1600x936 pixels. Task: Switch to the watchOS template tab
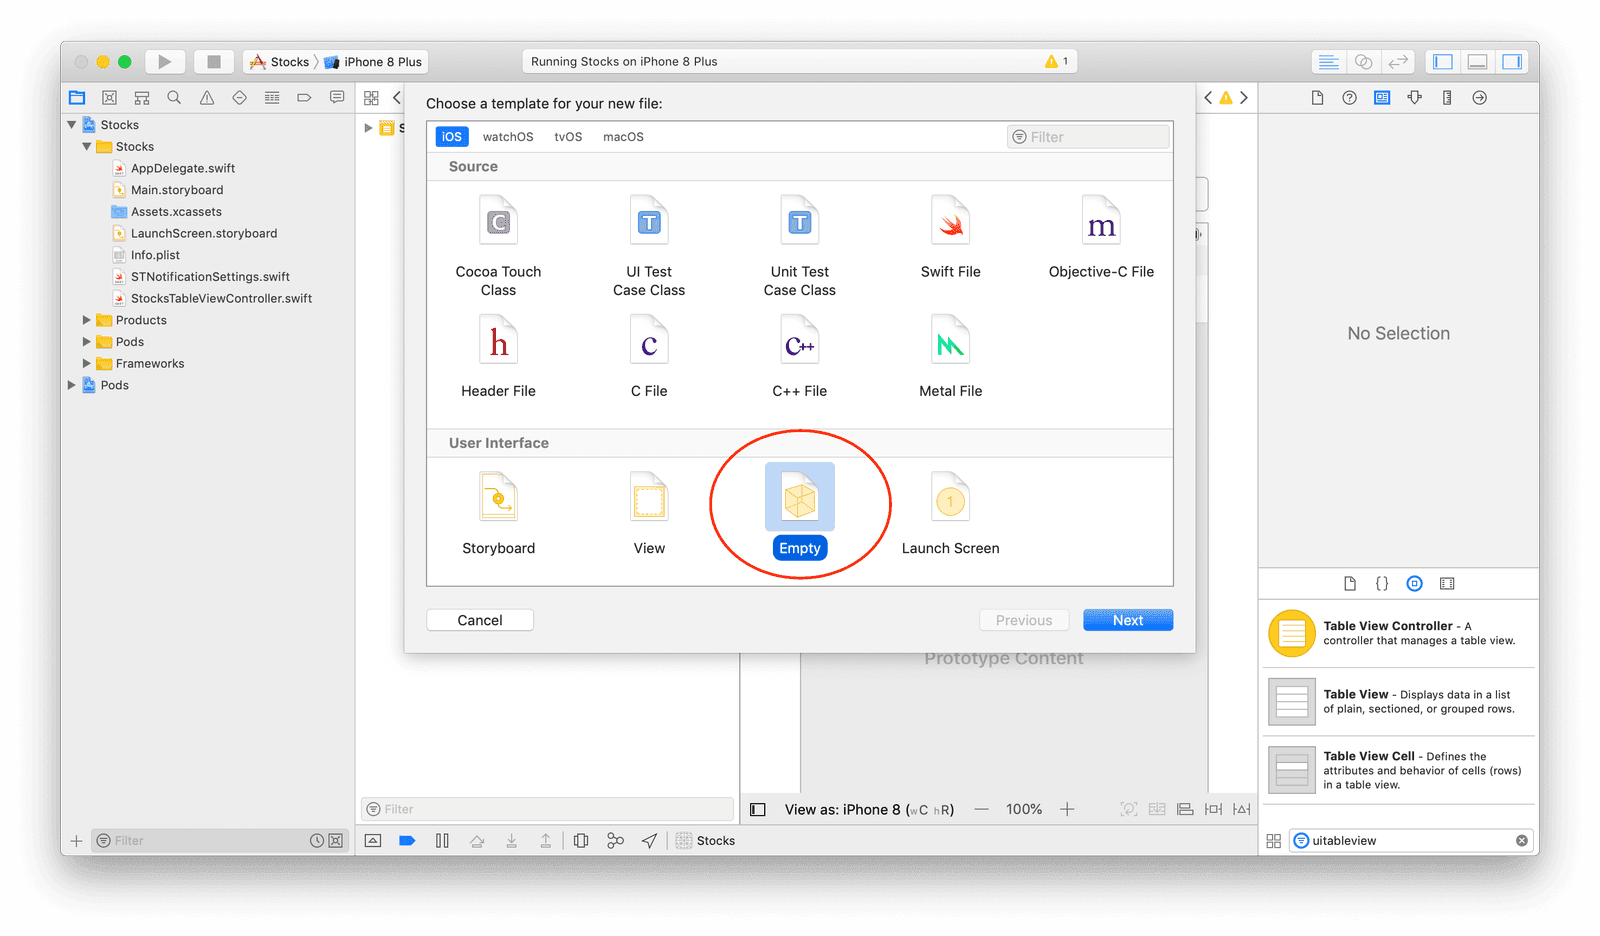pyautogui.click(x=508, y=136)
